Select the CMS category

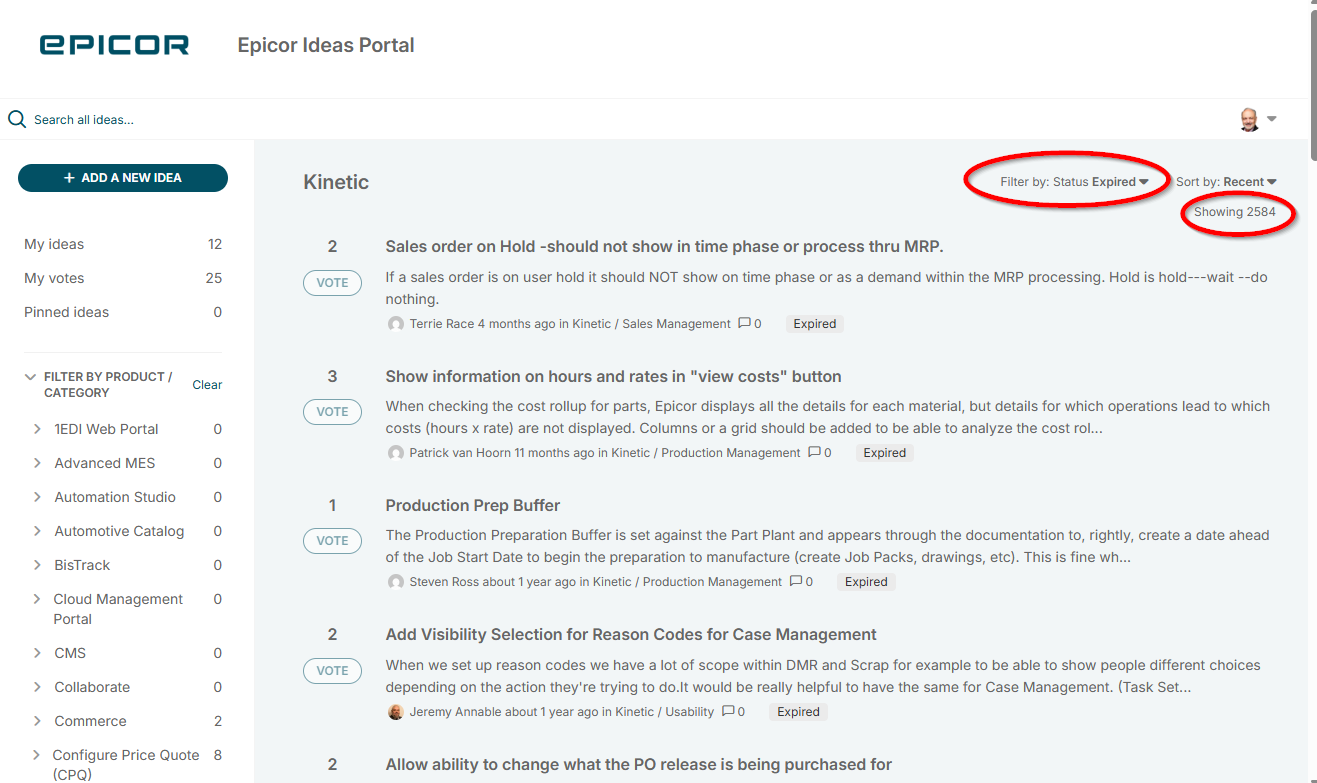click(x=70, y=653)
